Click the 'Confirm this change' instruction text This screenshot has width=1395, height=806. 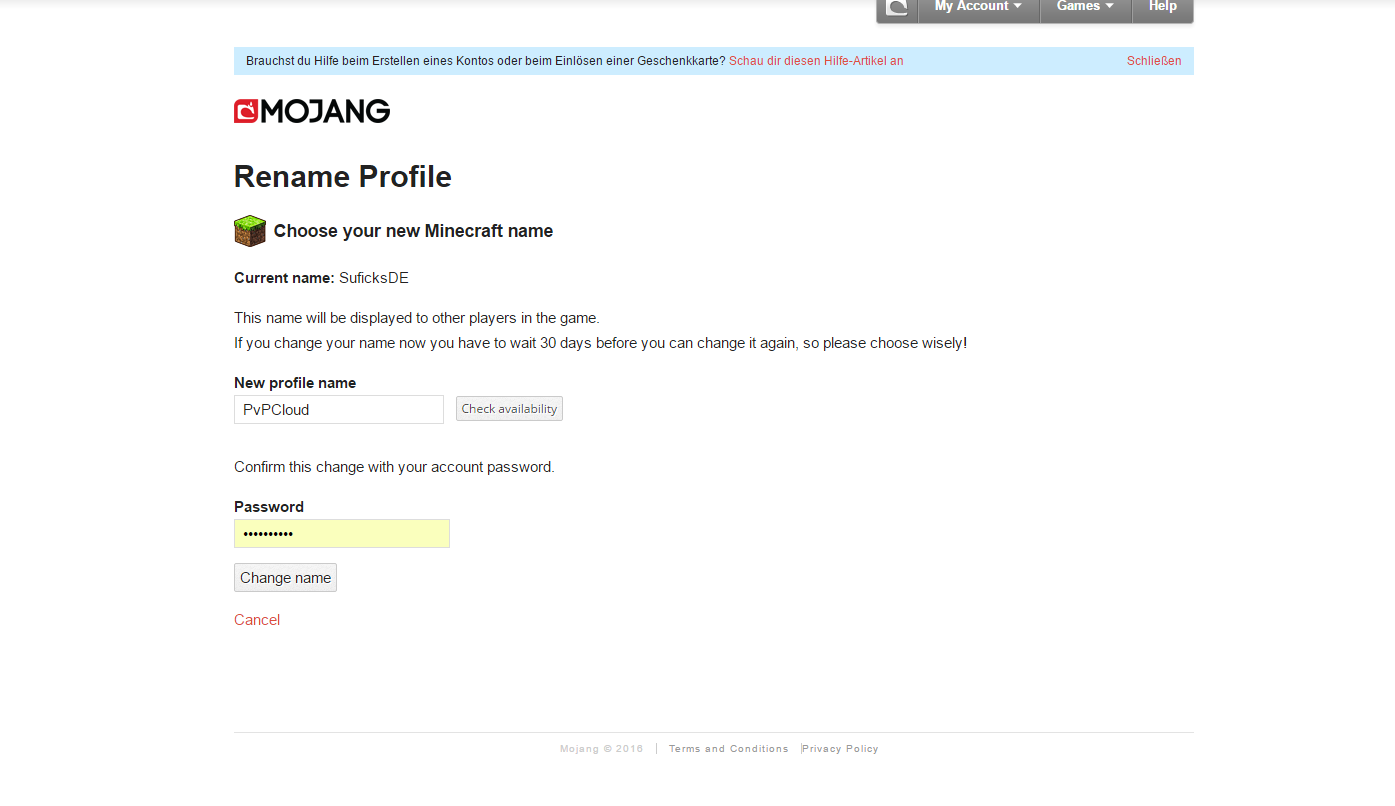tap(394, 467)
